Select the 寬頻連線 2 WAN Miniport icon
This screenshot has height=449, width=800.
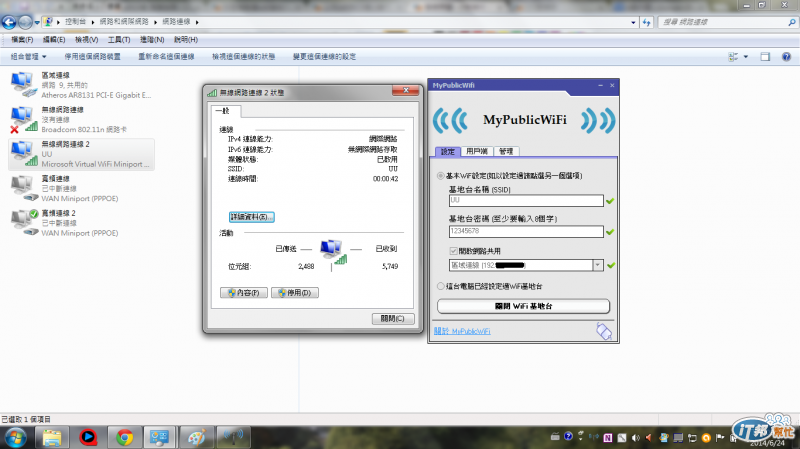[24, 223]
